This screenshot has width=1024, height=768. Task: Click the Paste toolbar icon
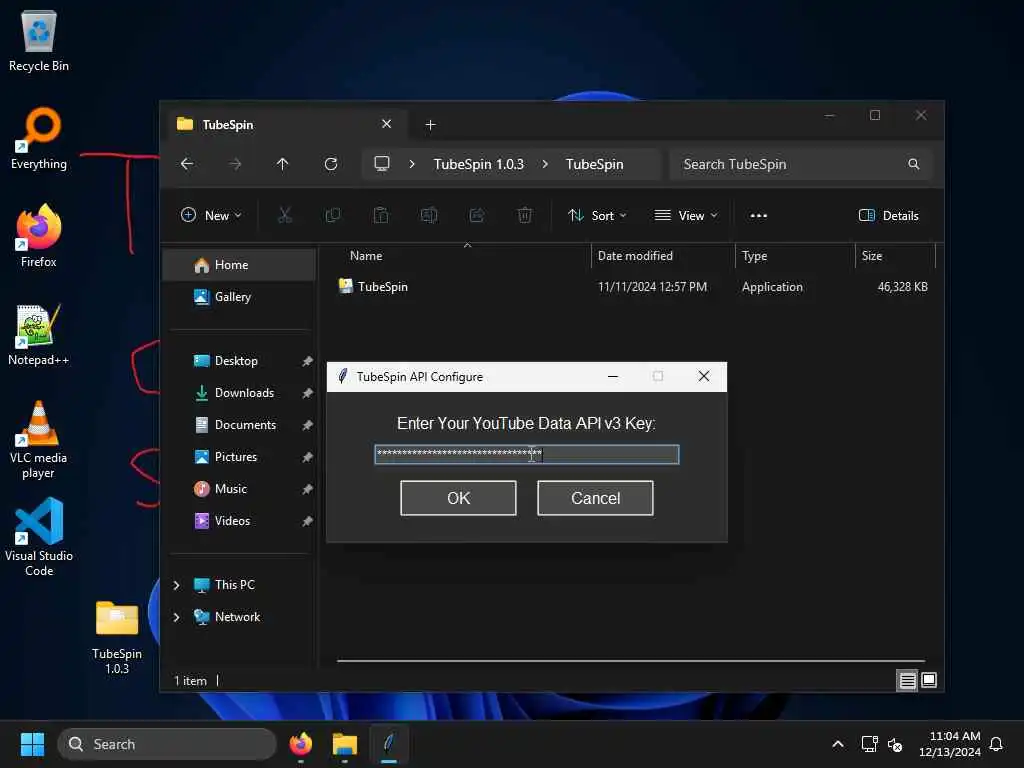[x=381, y=215]
